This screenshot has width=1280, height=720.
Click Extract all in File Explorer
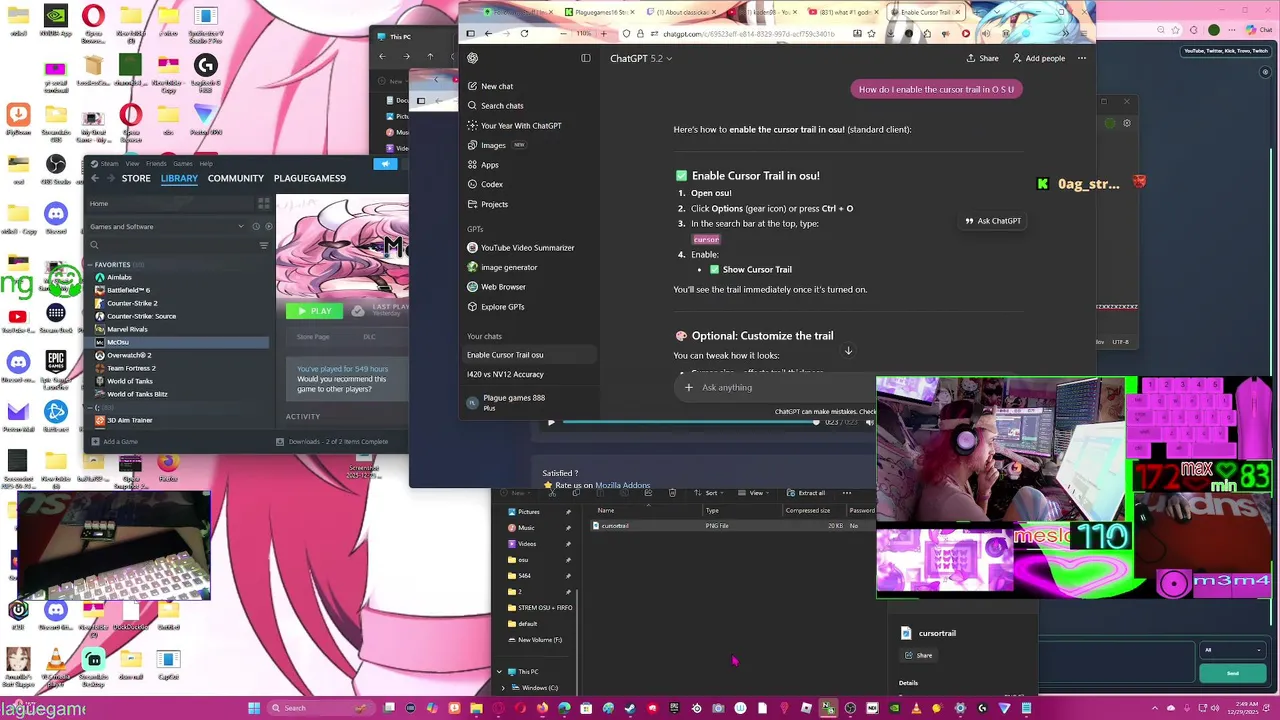(805, 493)
